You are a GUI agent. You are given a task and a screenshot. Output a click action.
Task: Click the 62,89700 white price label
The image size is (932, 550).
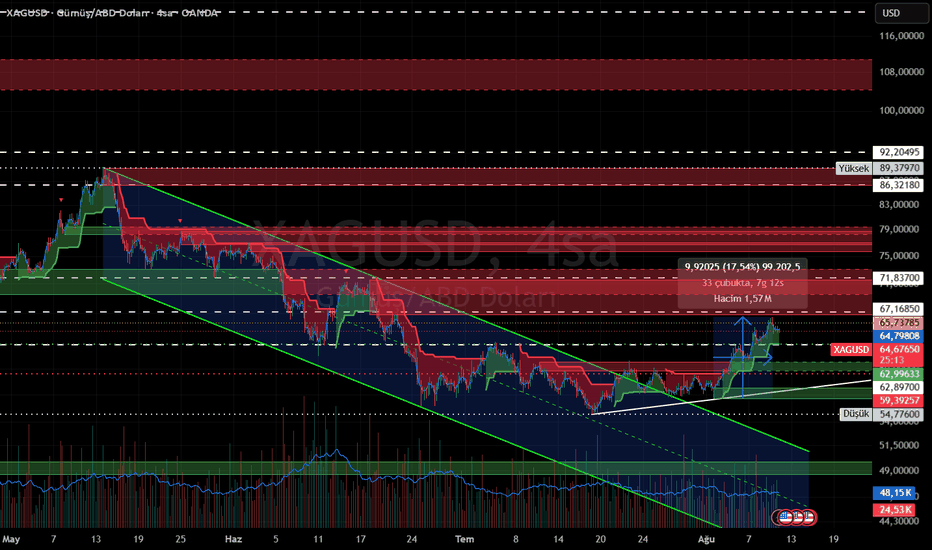point(899,387)
